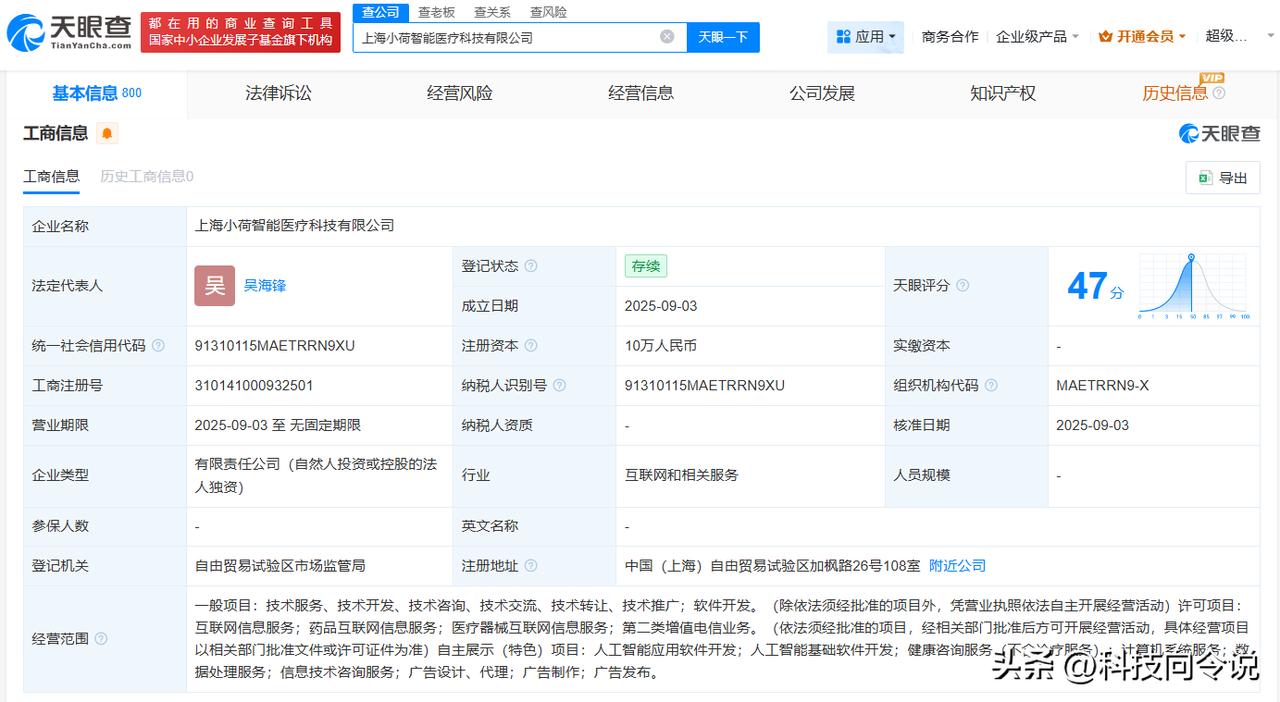Viewport: 1280px width, 702px height.
Task: Click the score distribution chart
Action: [1193, 286]
